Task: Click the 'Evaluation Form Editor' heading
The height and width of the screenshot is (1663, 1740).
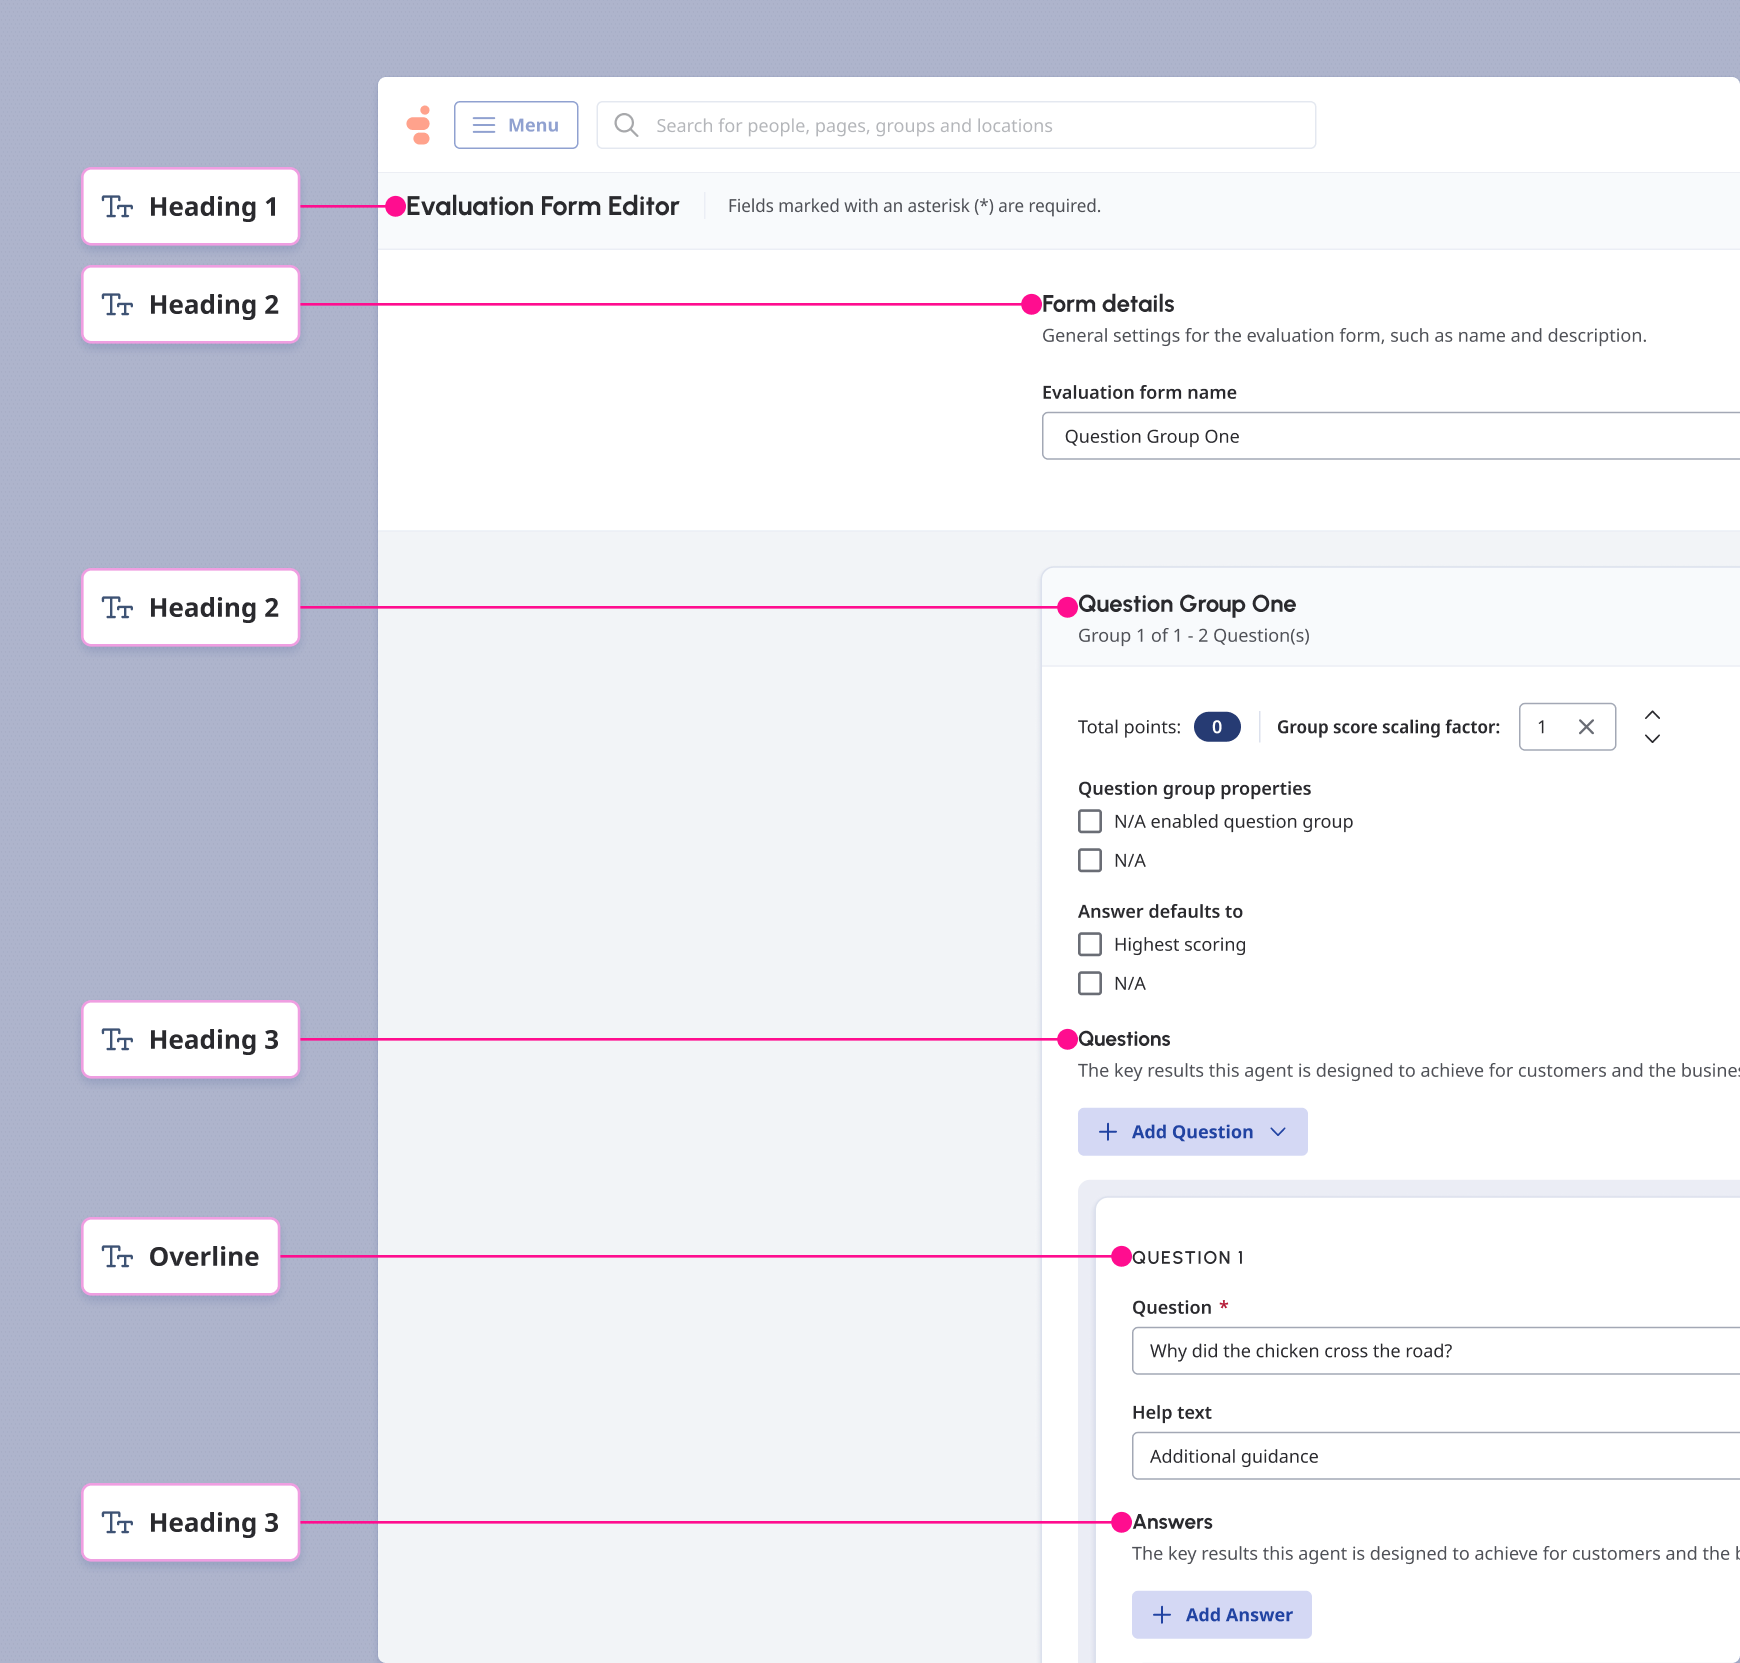Action: pos(542,206)
